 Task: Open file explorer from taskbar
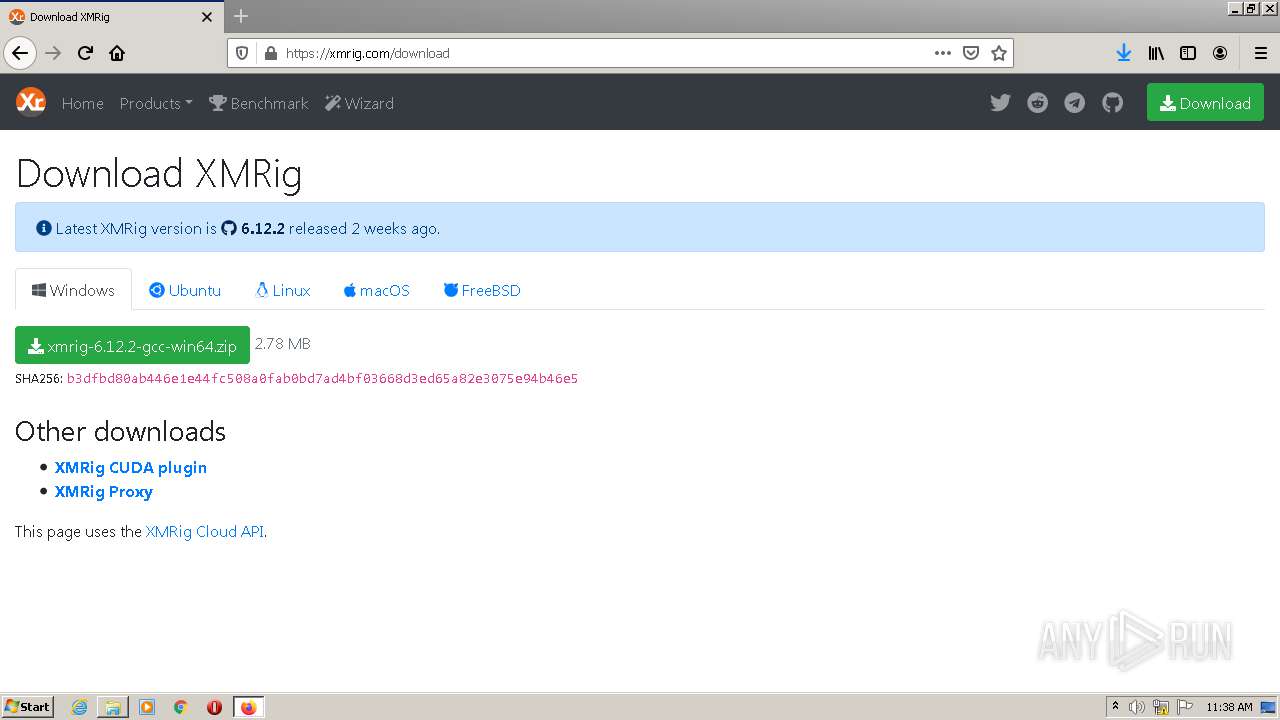click(x=113, y=707)
